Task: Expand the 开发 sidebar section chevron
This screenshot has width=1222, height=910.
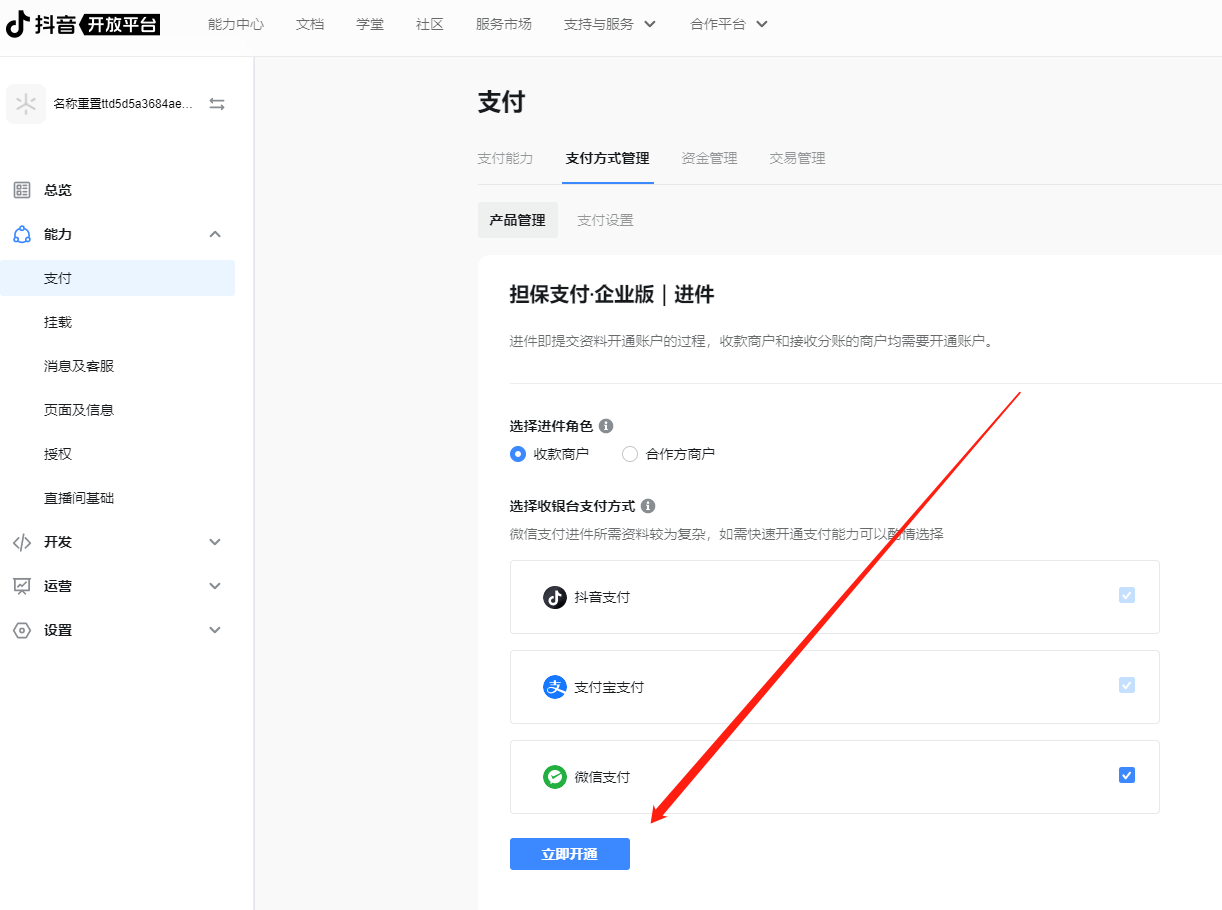Action: click(215, 542)
